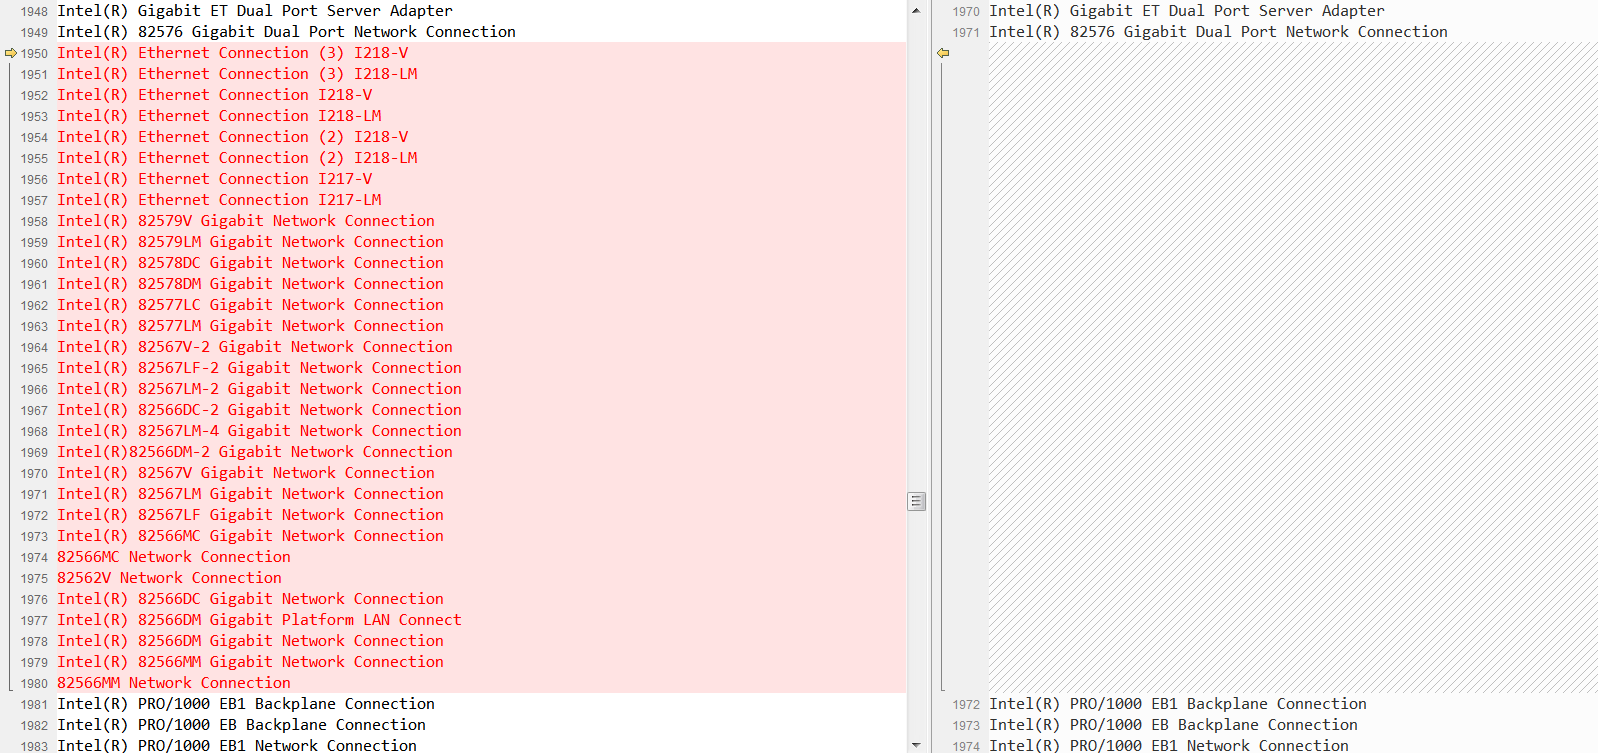Screen dimensions: 1598x753
Task: Select 'Intel(R) 82567V-2 Gigabit Network Connection' line
Action: click(255, 347)
